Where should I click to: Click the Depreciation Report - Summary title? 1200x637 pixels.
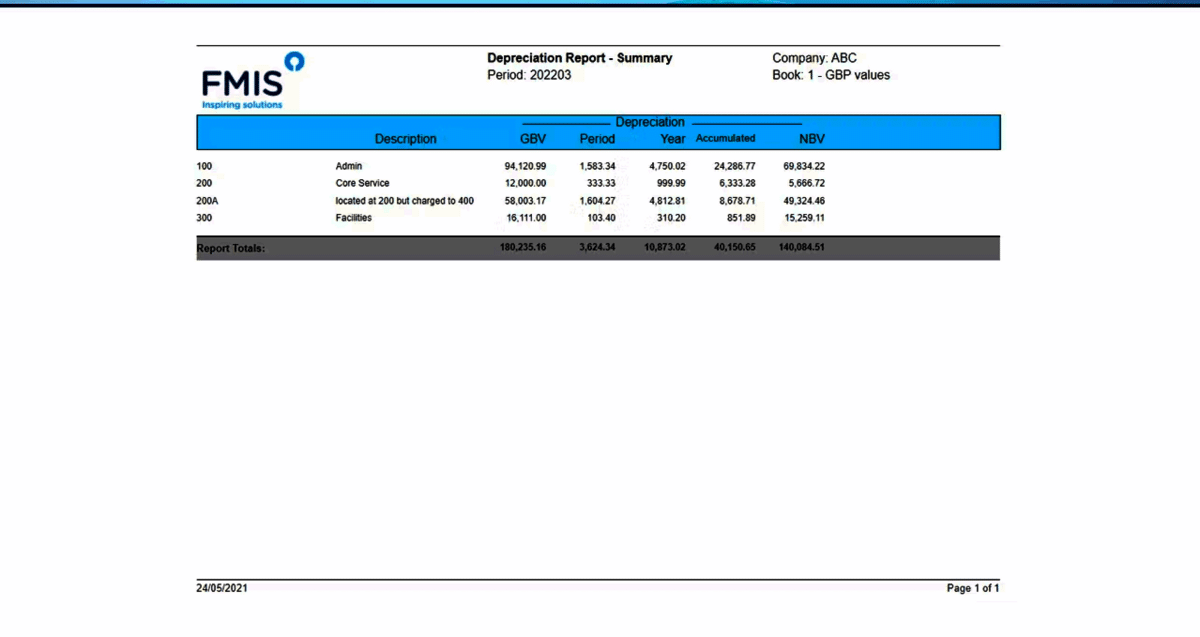pyautogui.click(x=579, y=58)
